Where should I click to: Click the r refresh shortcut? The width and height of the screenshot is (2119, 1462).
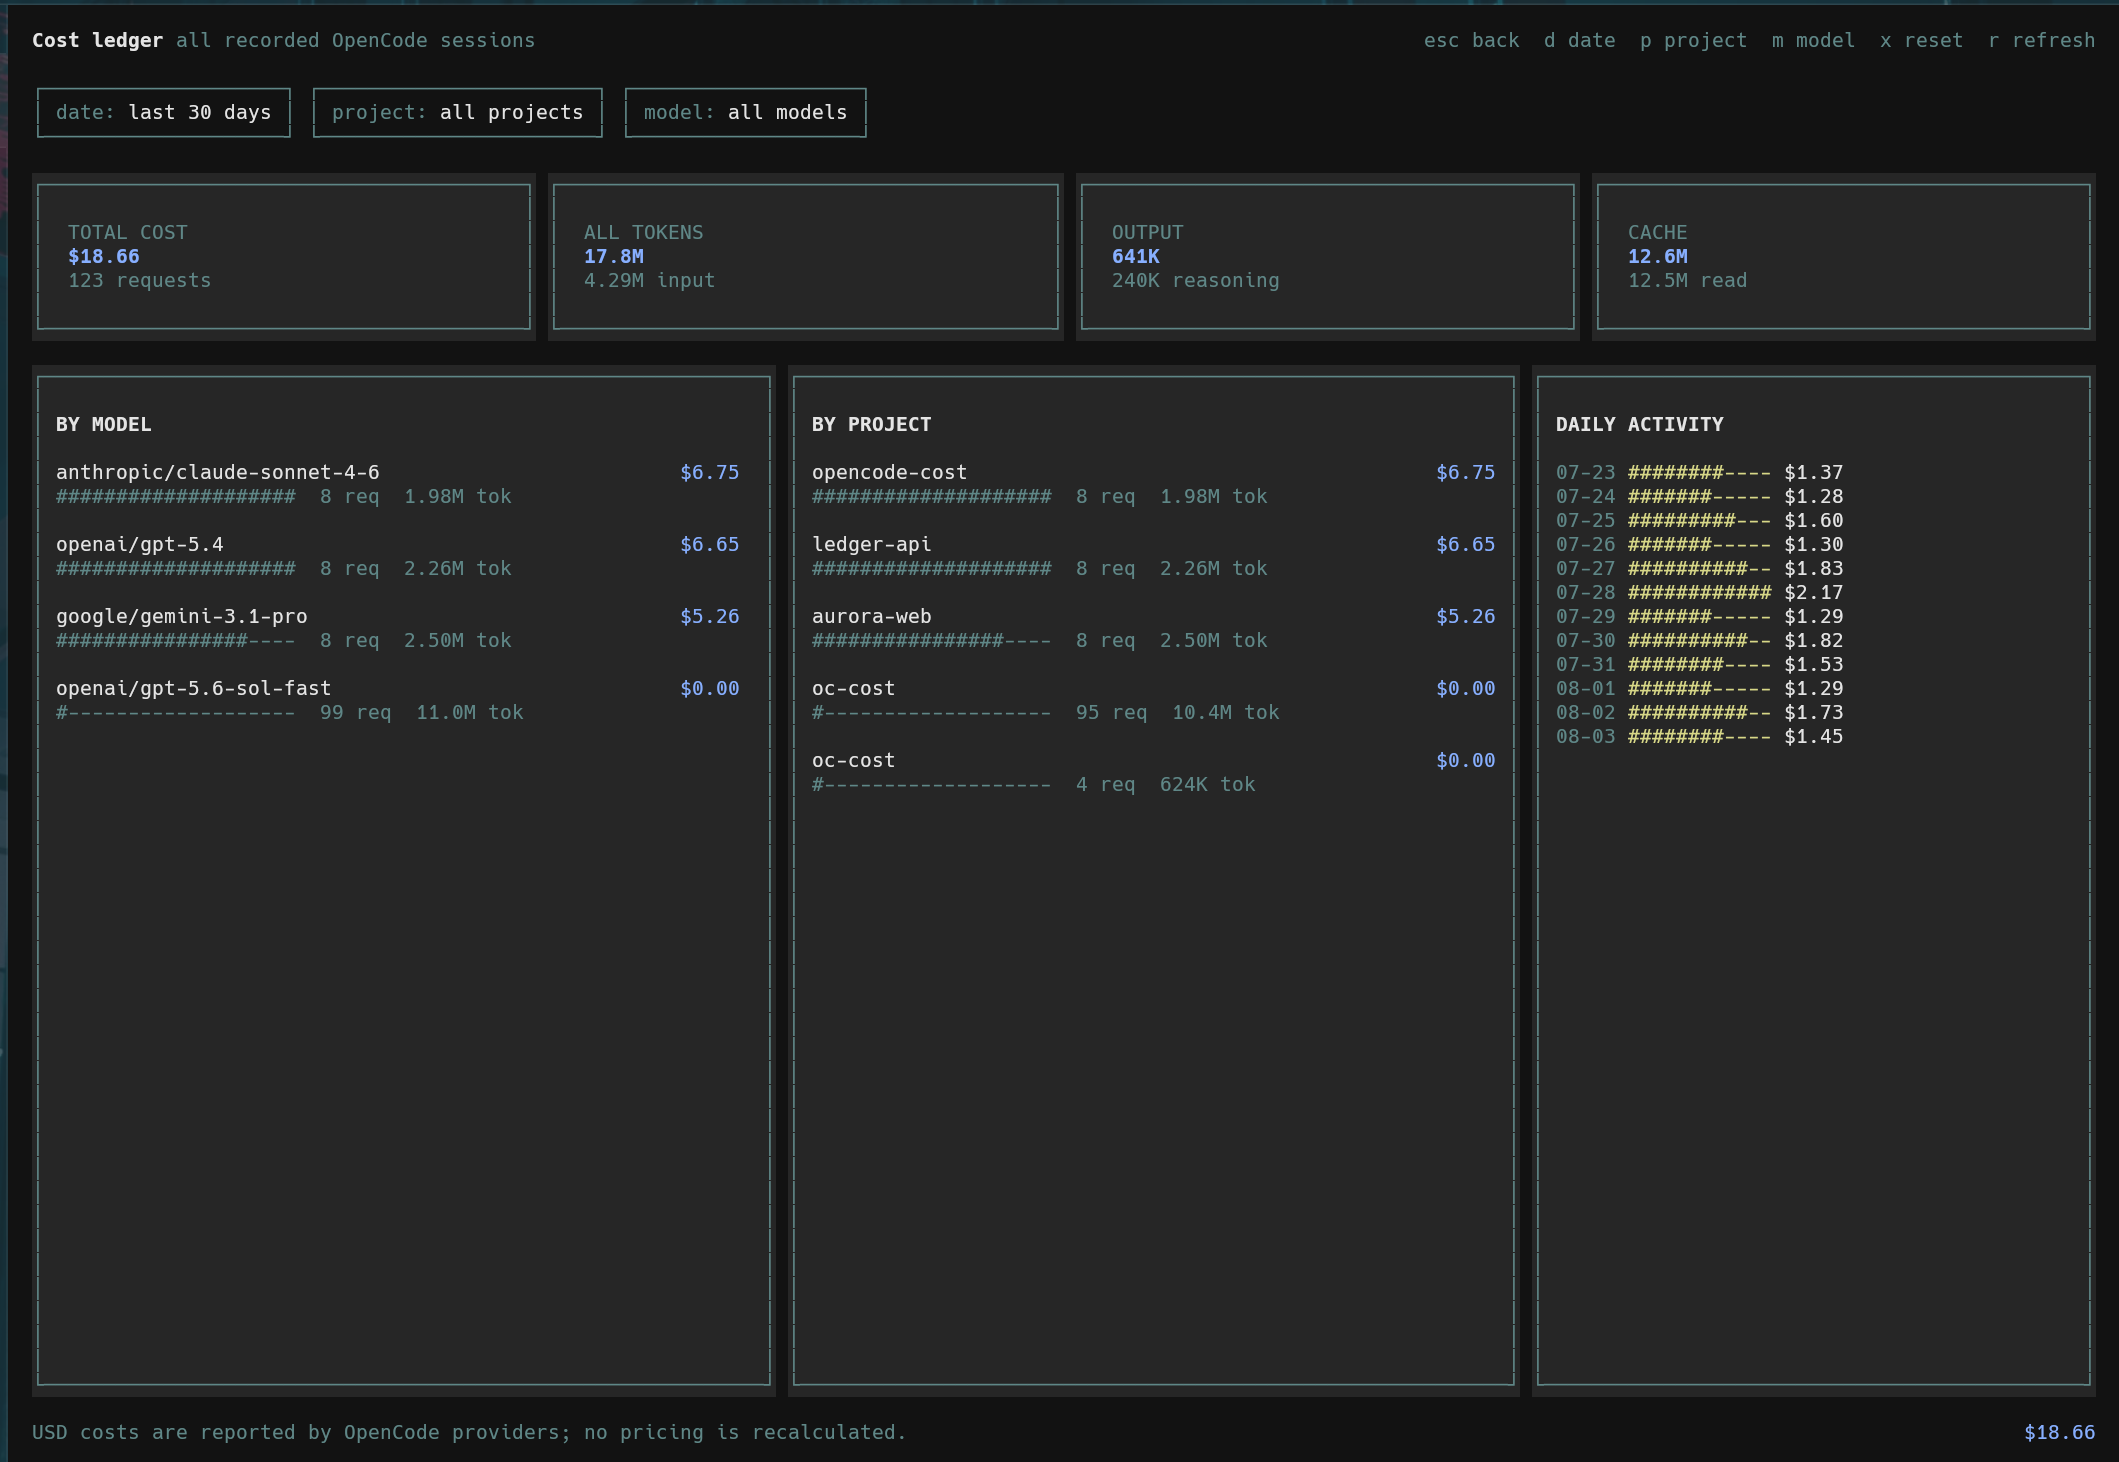click(x=2041, y=40)
